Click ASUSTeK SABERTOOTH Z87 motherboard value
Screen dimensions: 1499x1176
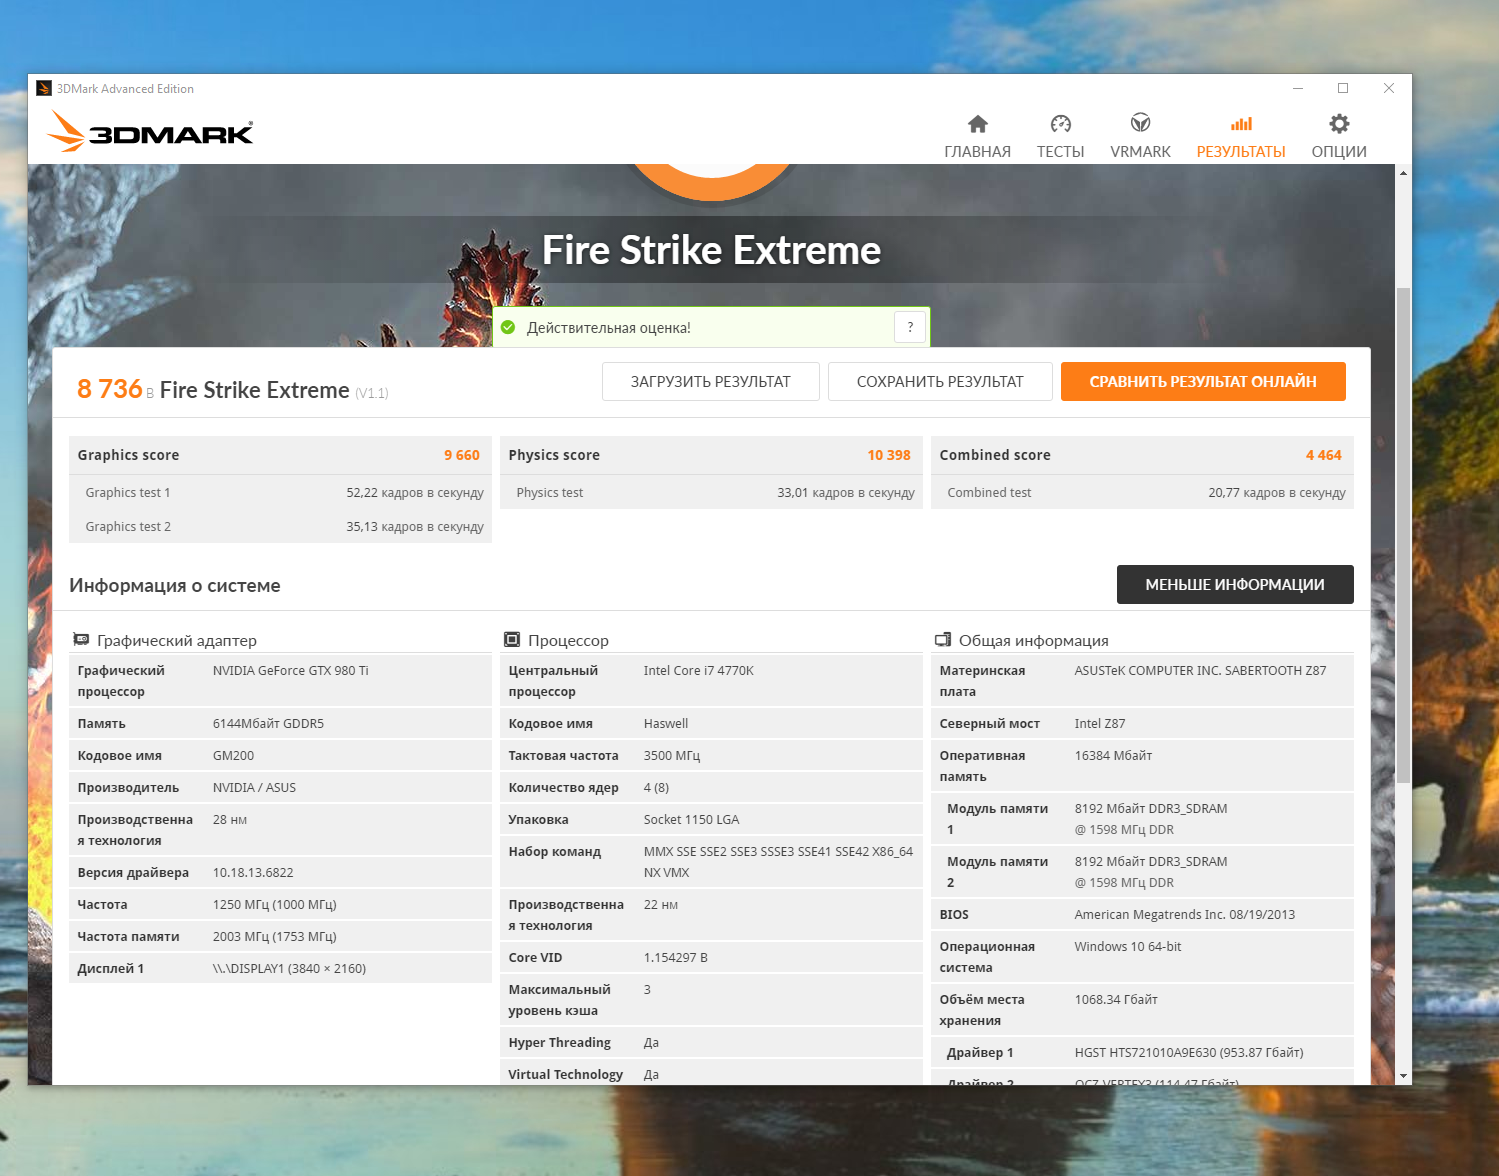point(1200,671)
